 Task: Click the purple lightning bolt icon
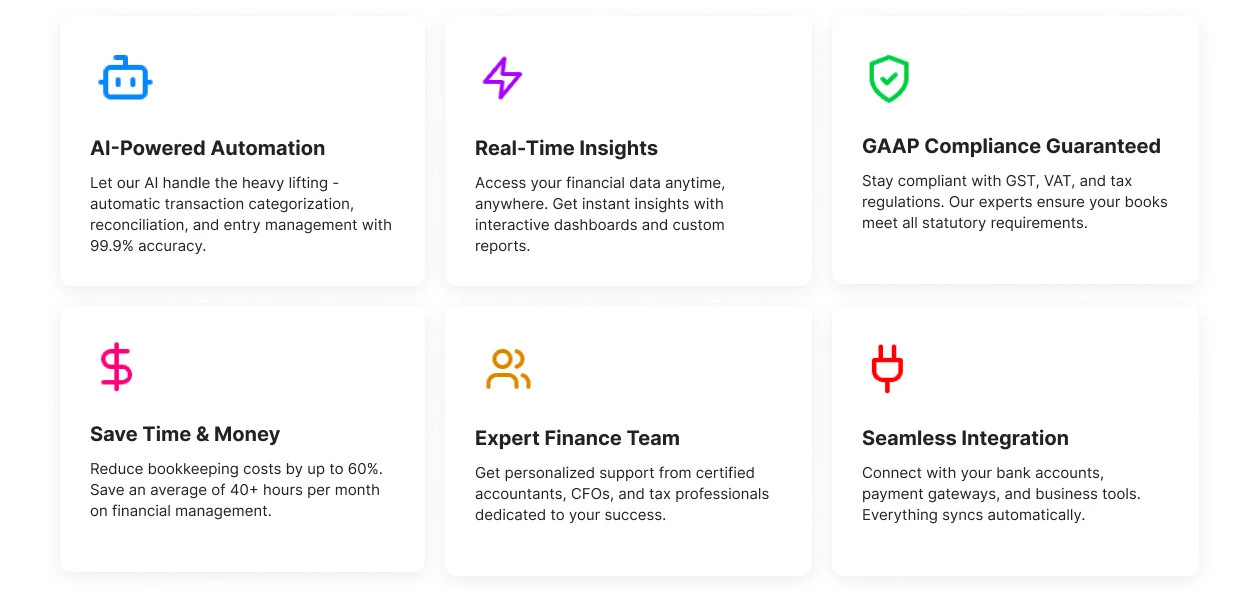tap(502, 78)
